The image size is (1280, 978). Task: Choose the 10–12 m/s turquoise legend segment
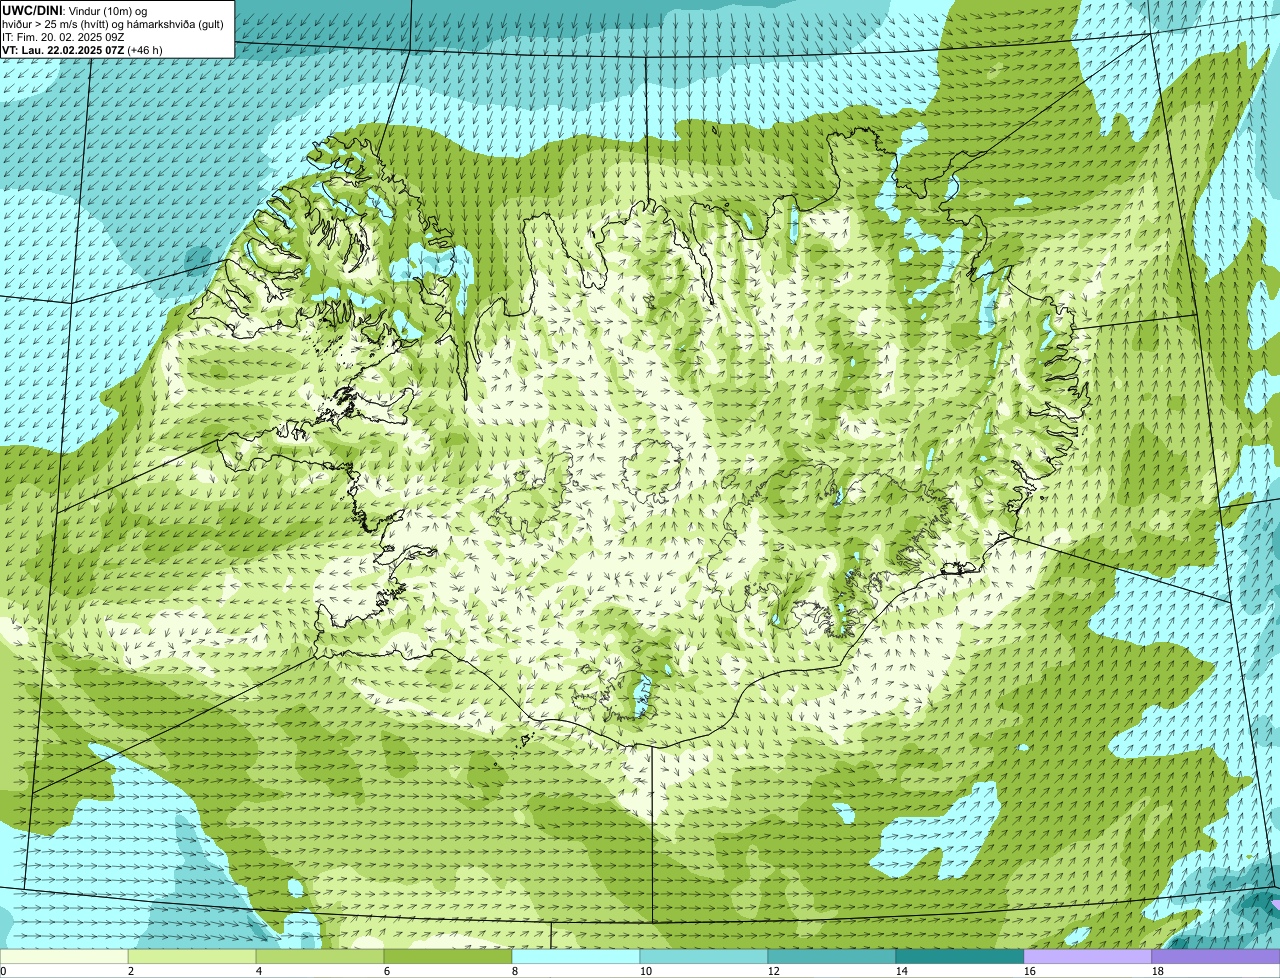point(704,957)
